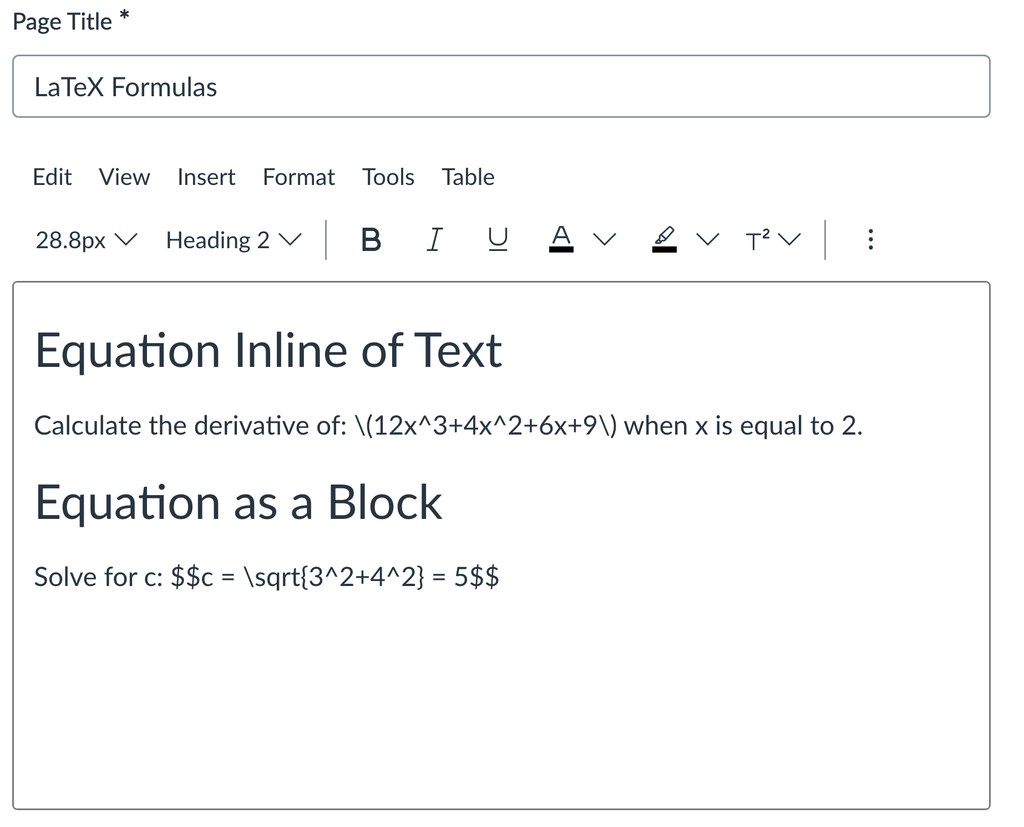Expand the superscript/subscript dropdown arrow

[x=790, y=240]
